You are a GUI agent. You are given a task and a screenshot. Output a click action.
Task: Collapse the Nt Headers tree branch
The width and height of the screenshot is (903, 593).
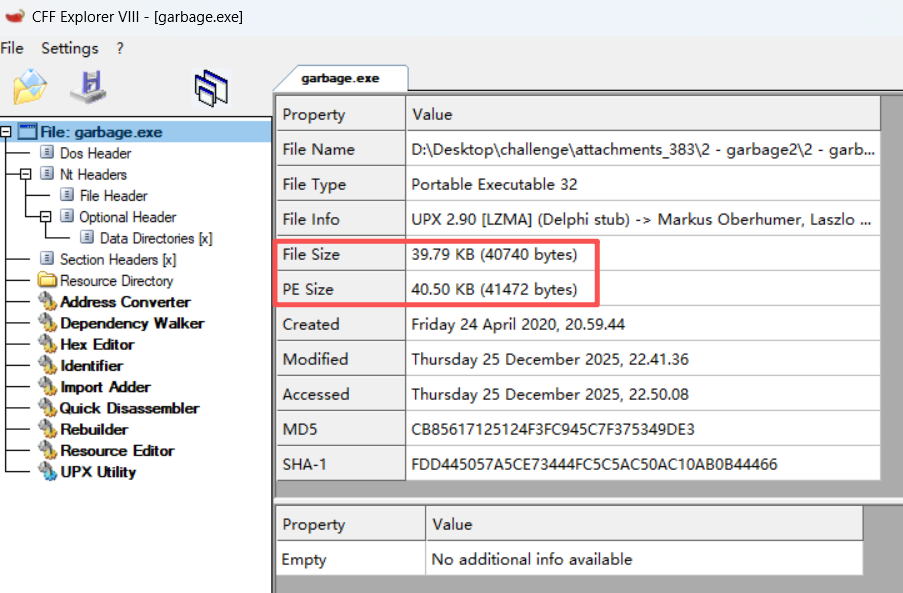tap(25, 174)
